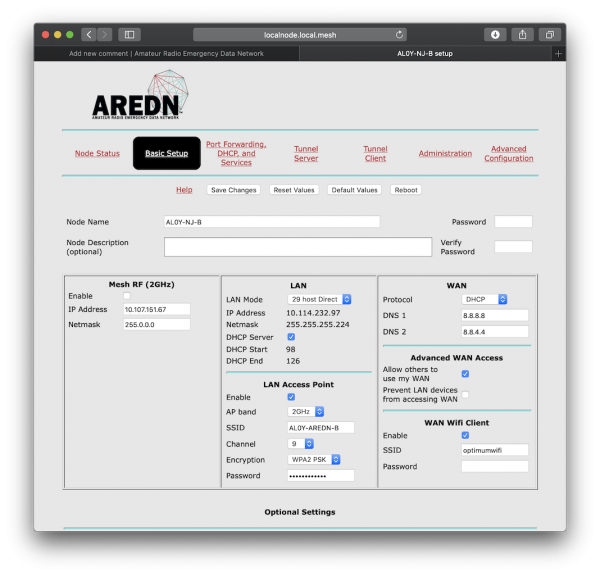Click LAN Netmask 255.255.255.224 text
This screenshot has width=600, height=576.
point(318,325)
